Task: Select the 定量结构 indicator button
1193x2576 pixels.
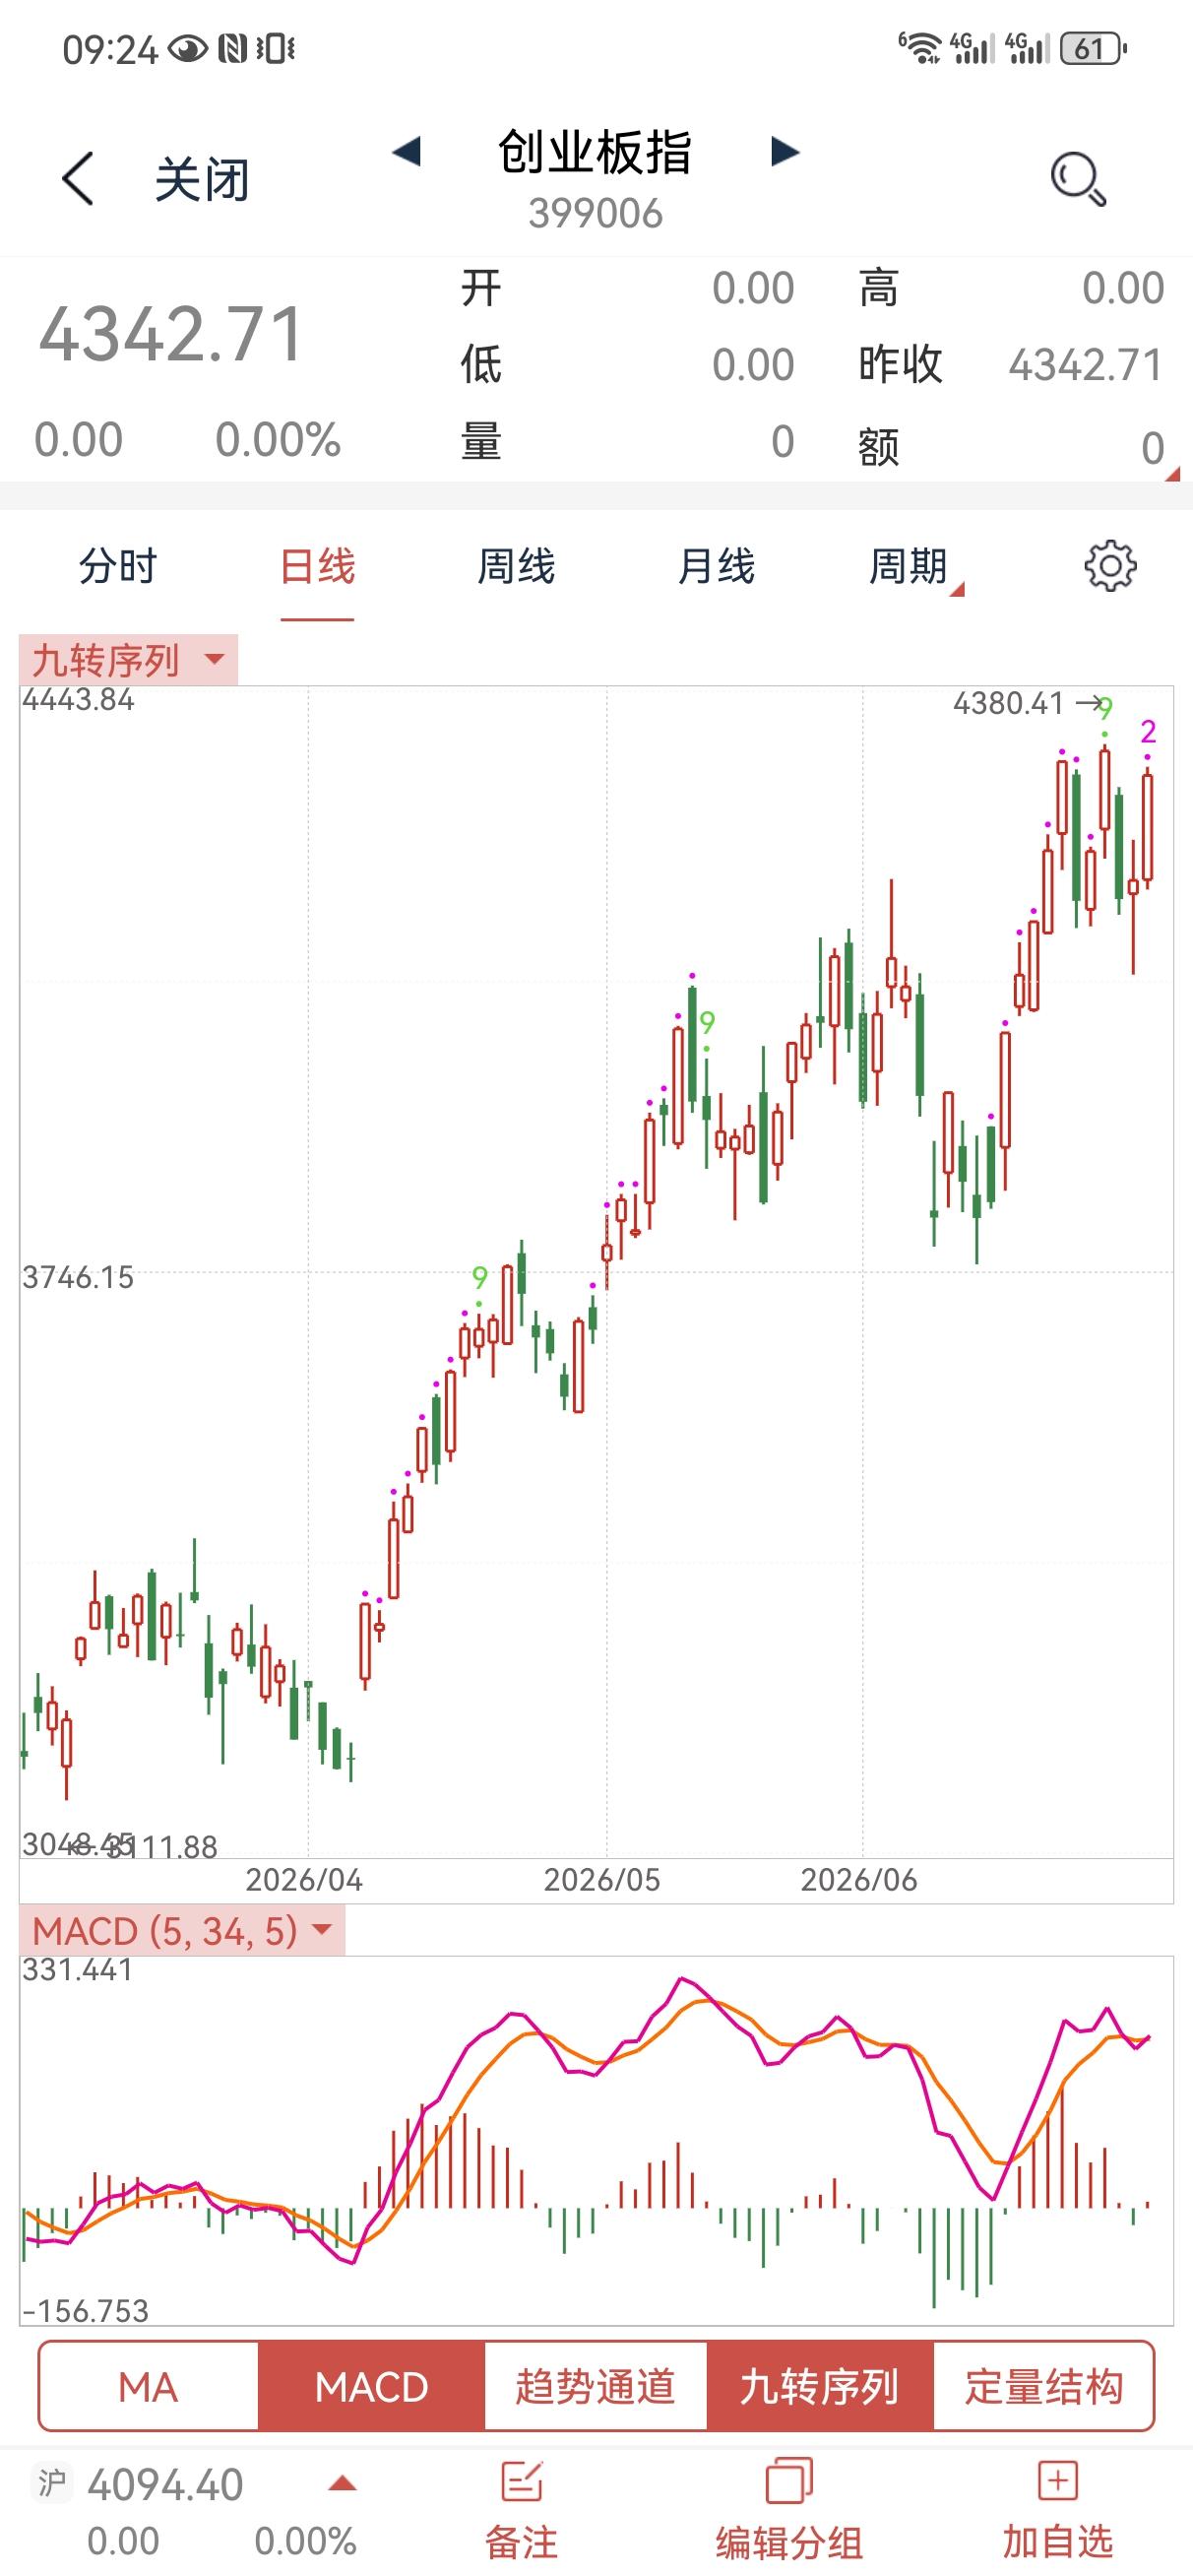Action: coord(1043,2387)
